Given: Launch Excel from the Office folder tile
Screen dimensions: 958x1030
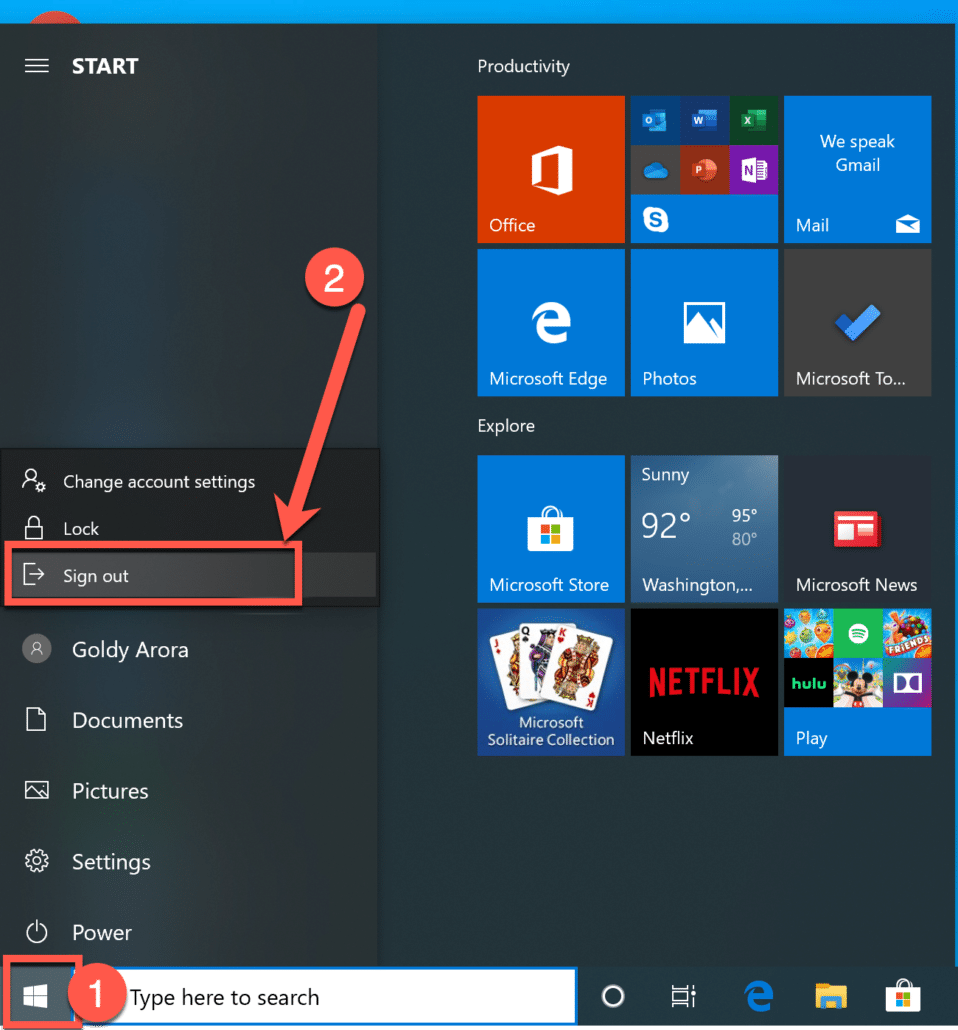Looking at the screenshot, I should pos(754,121).
